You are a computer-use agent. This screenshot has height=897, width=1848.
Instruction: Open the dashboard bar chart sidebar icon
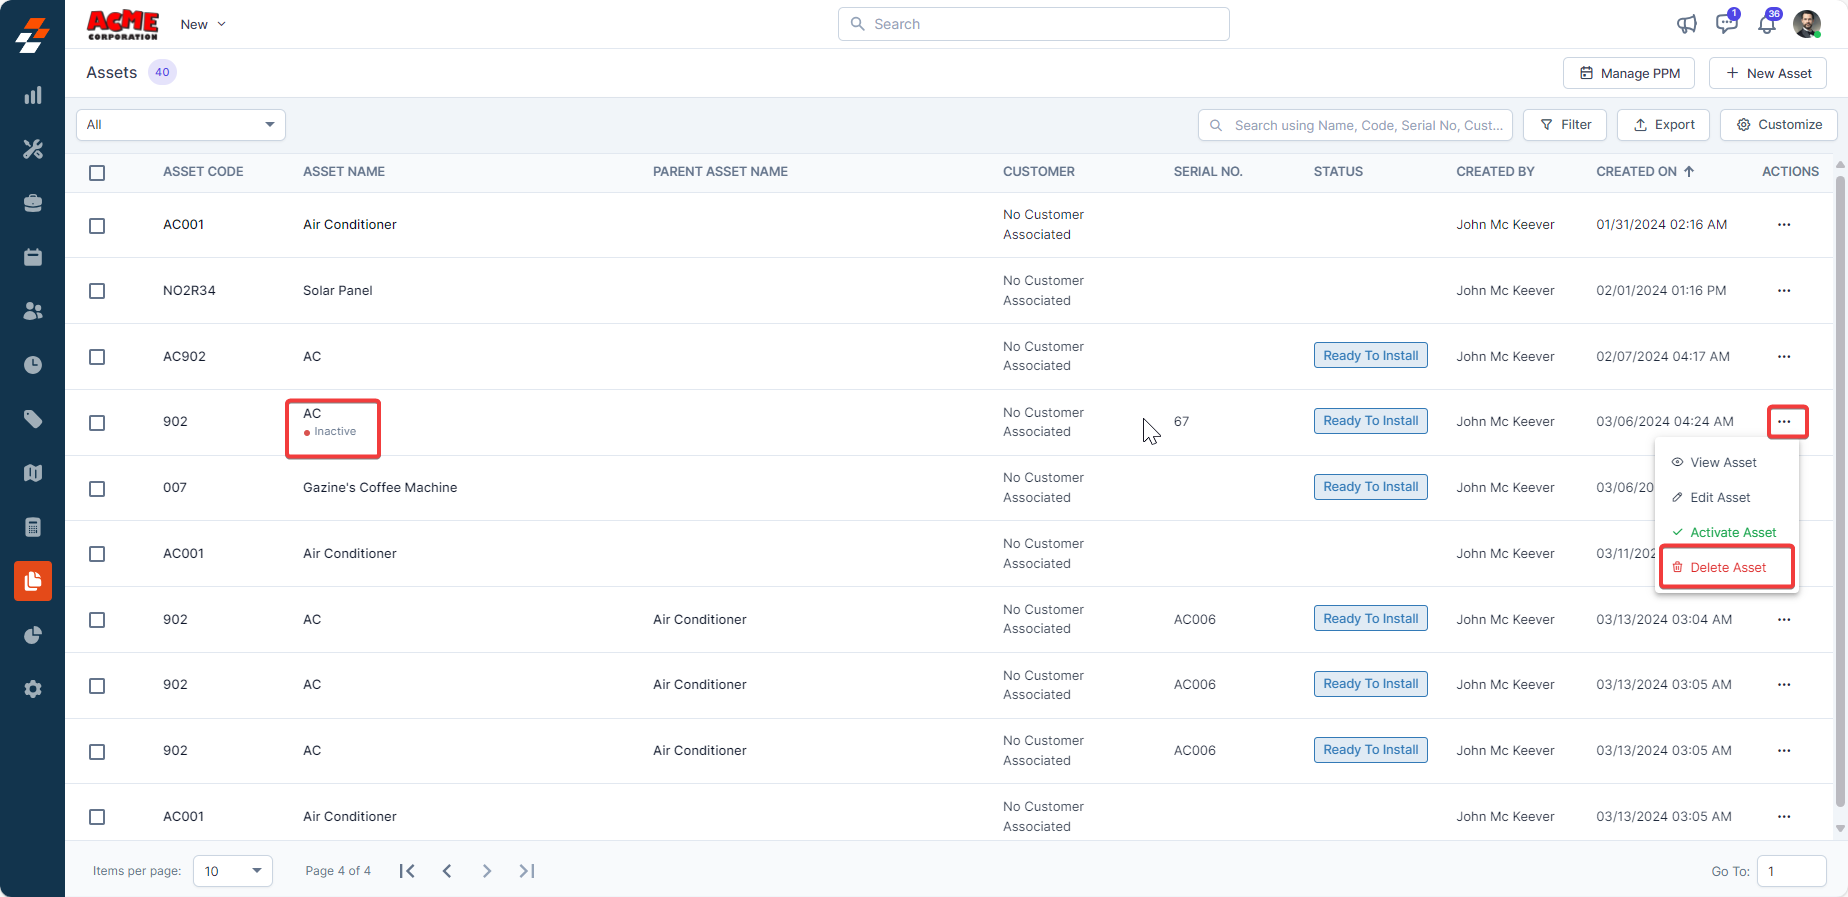click(x=33, y=96)
